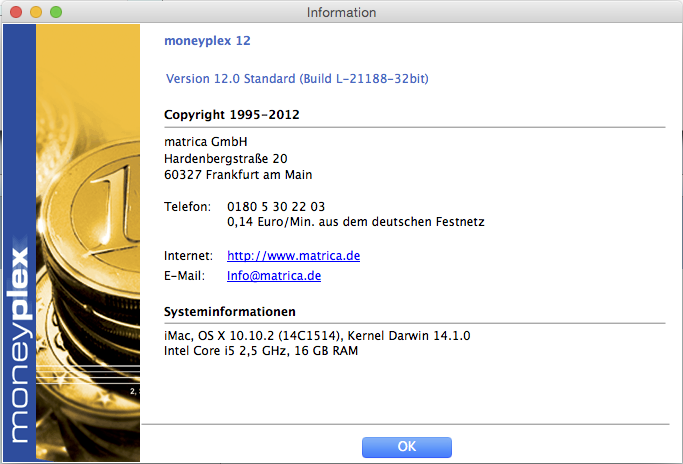This screenshot has height=464, width=683.
Task: Click the 'Telefon:' label
Action: coord(187,207)
